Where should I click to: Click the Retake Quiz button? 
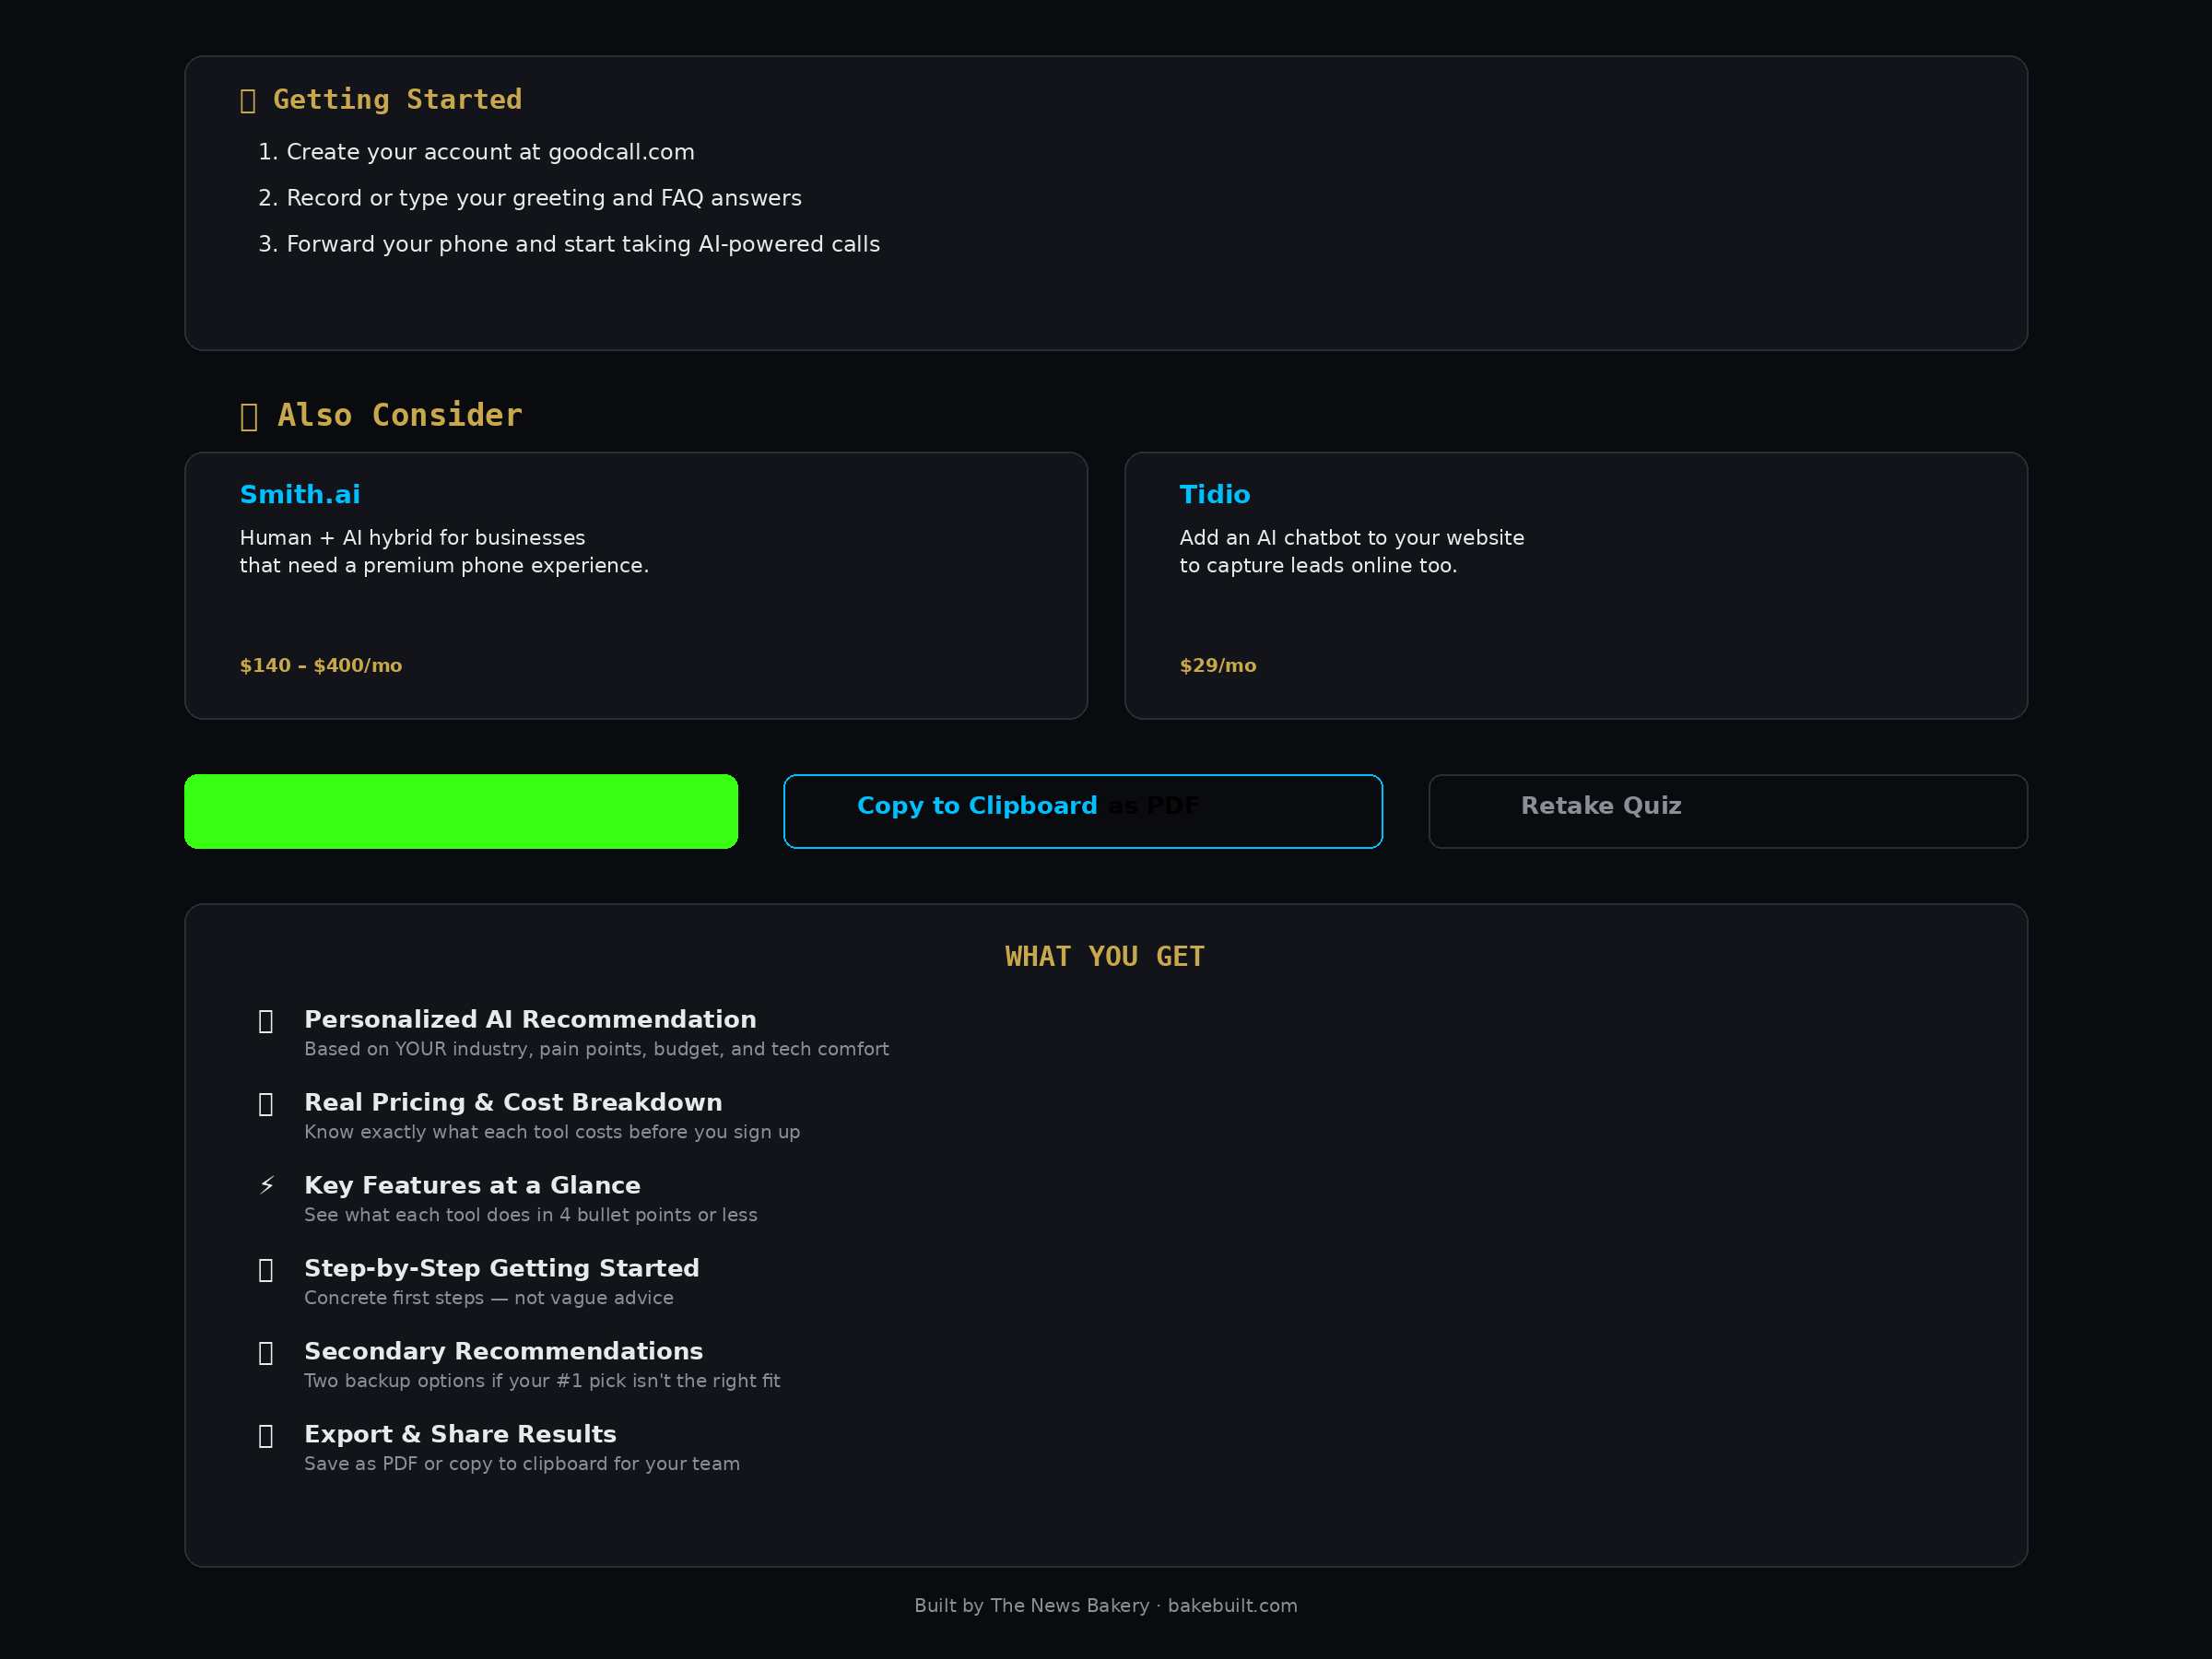(1728, 811)
